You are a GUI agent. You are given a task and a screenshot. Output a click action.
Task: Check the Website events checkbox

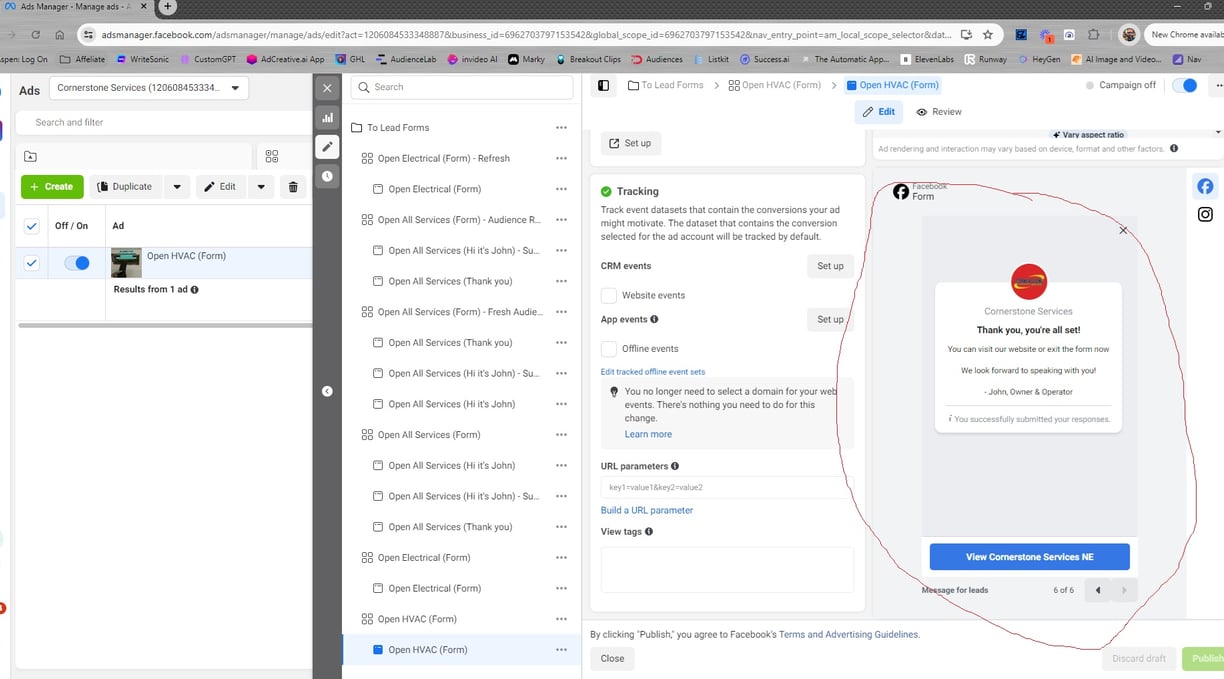pos(608,295)
